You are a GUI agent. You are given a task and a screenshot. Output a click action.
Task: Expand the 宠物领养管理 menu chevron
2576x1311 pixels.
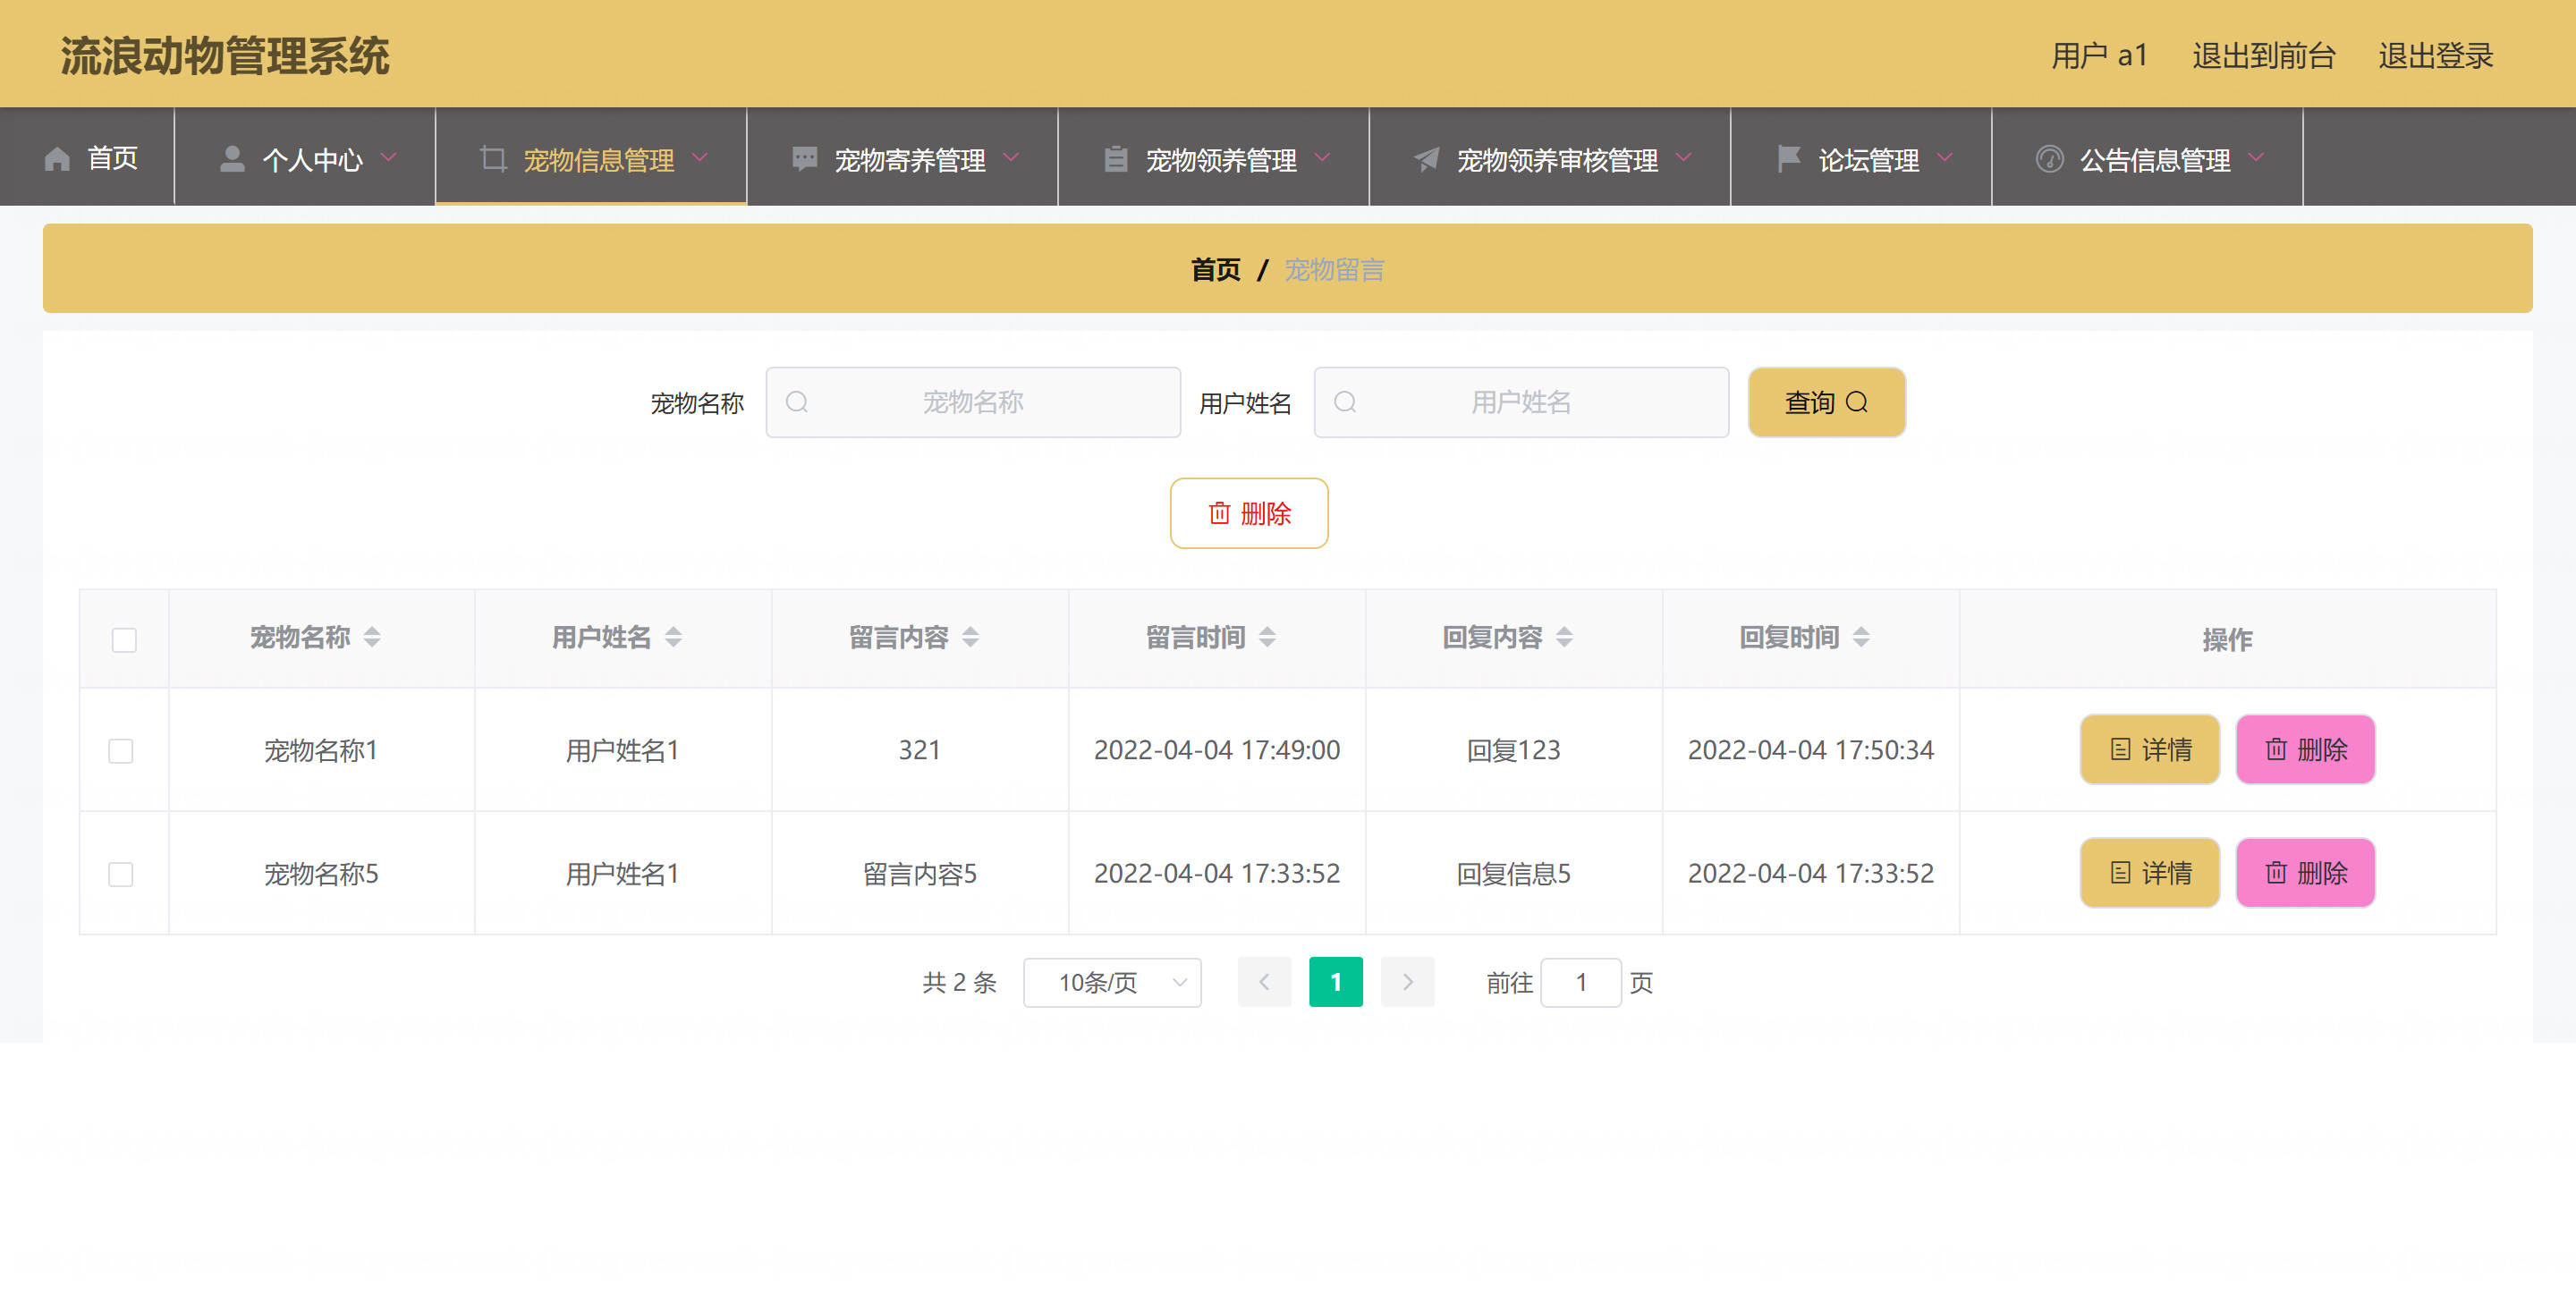pyautogui.click(x=1322, y=158)
